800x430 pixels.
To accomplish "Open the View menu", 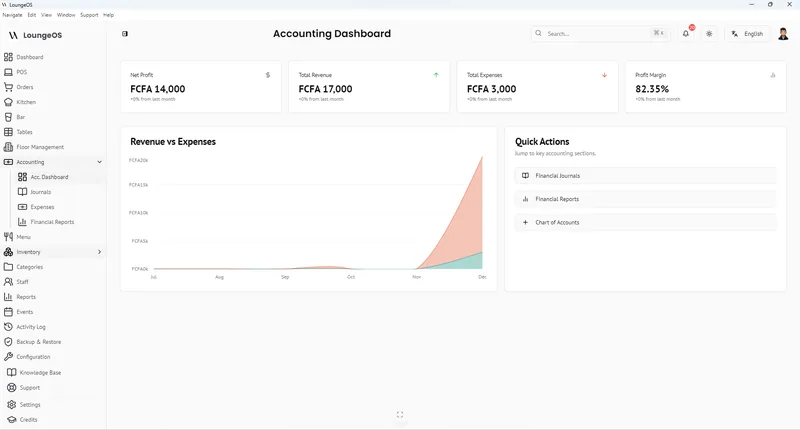I will (46, 15).
